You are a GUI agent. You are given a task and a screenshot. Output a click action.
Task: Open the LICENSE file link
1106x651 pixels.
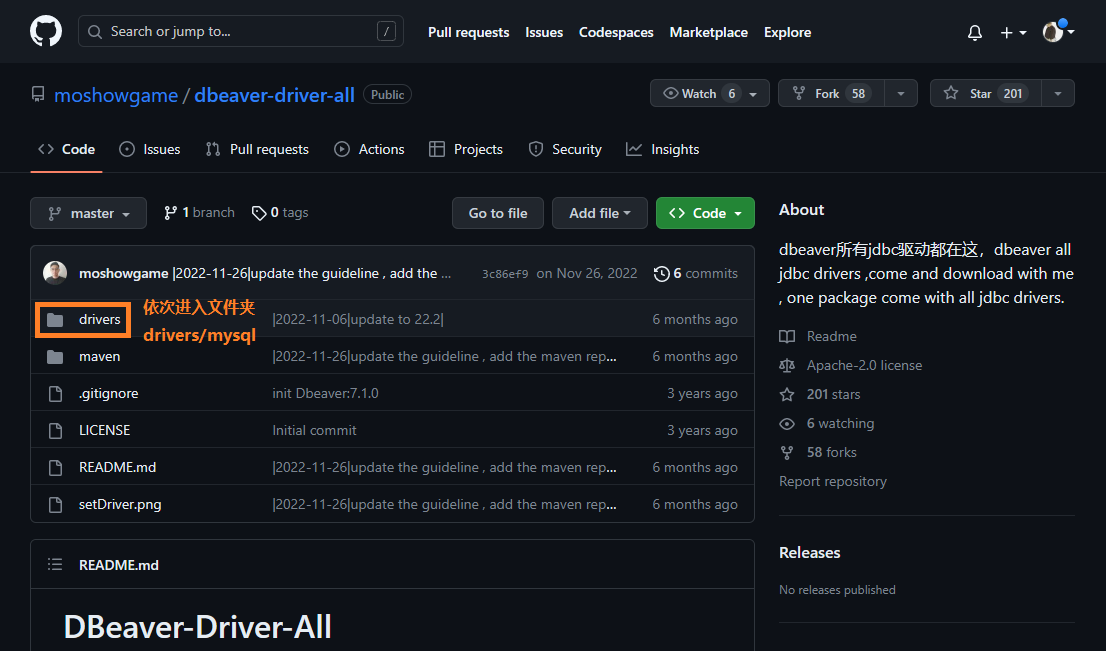point(104,429)
